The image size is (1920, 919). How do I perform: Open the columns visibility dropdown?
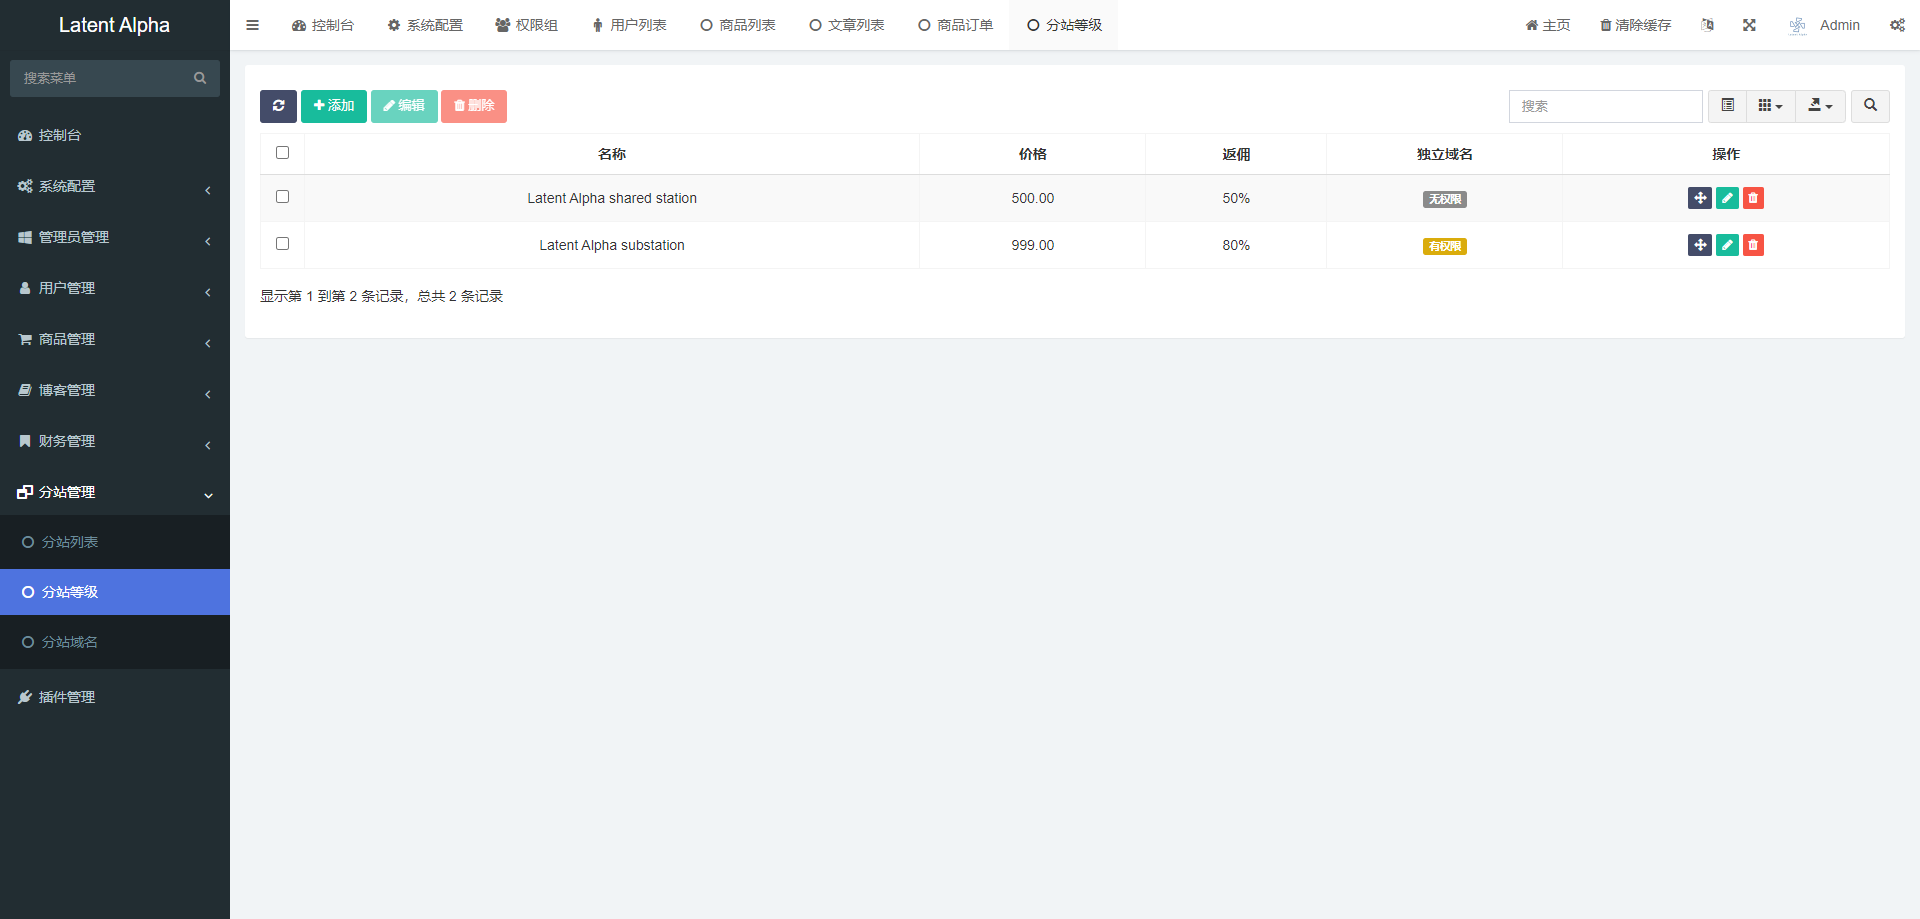tap(1770, 106)
